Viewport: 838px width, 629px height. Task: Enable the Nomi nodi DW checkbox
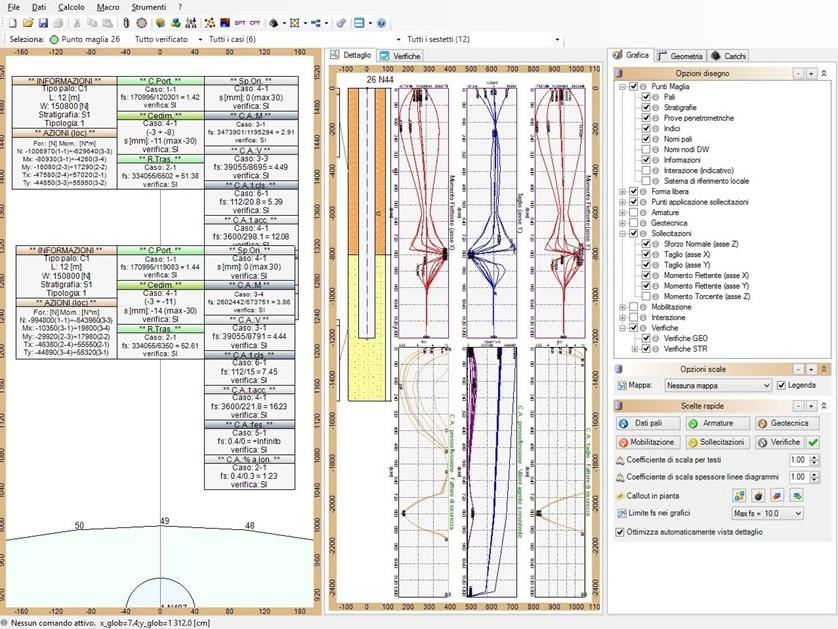pyautogui.click(x=645, y=149)
